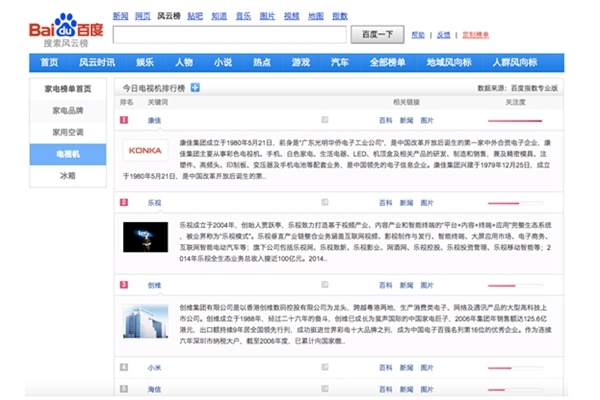Click the 数据来源: 百度指数专业版 text
The image size is (600, 400).
tap(517, 88)
